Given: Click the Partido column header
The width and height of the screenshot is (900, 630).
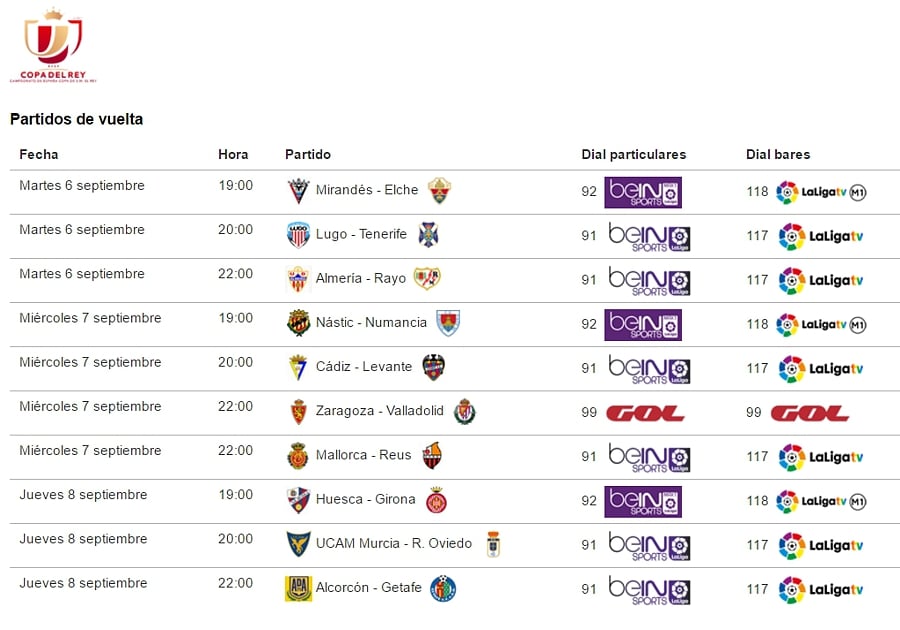Looking at the screenshot, I should click(308, 155).
